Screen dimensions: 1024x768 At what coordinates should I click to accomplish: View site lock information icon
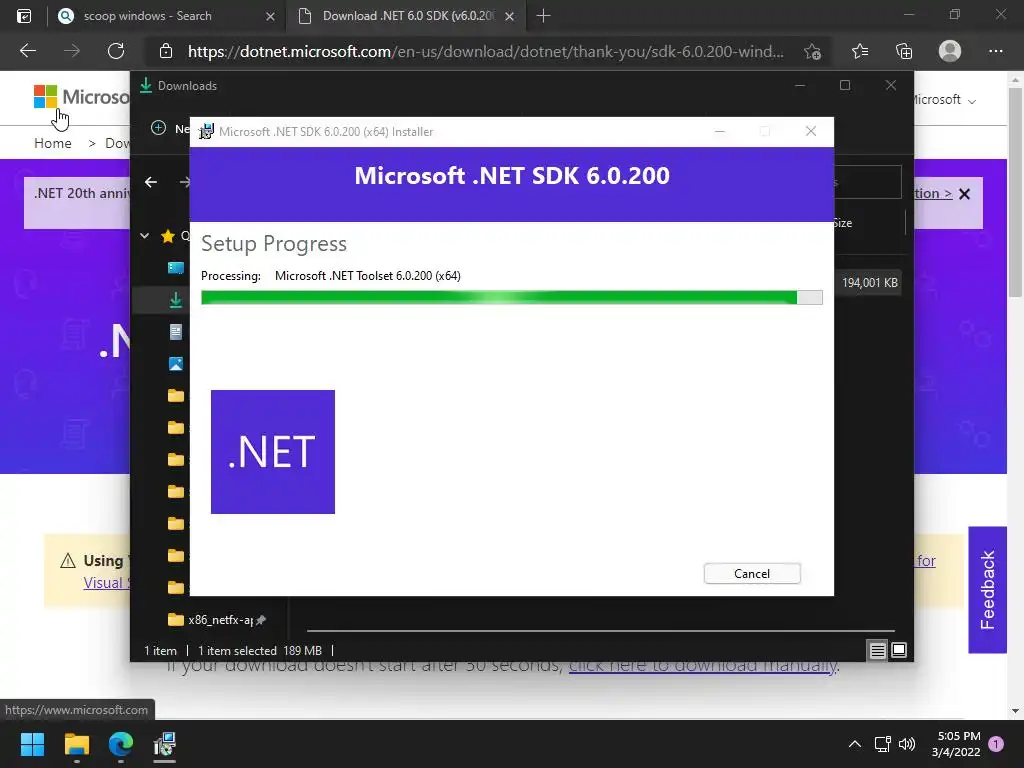(166, 51)
